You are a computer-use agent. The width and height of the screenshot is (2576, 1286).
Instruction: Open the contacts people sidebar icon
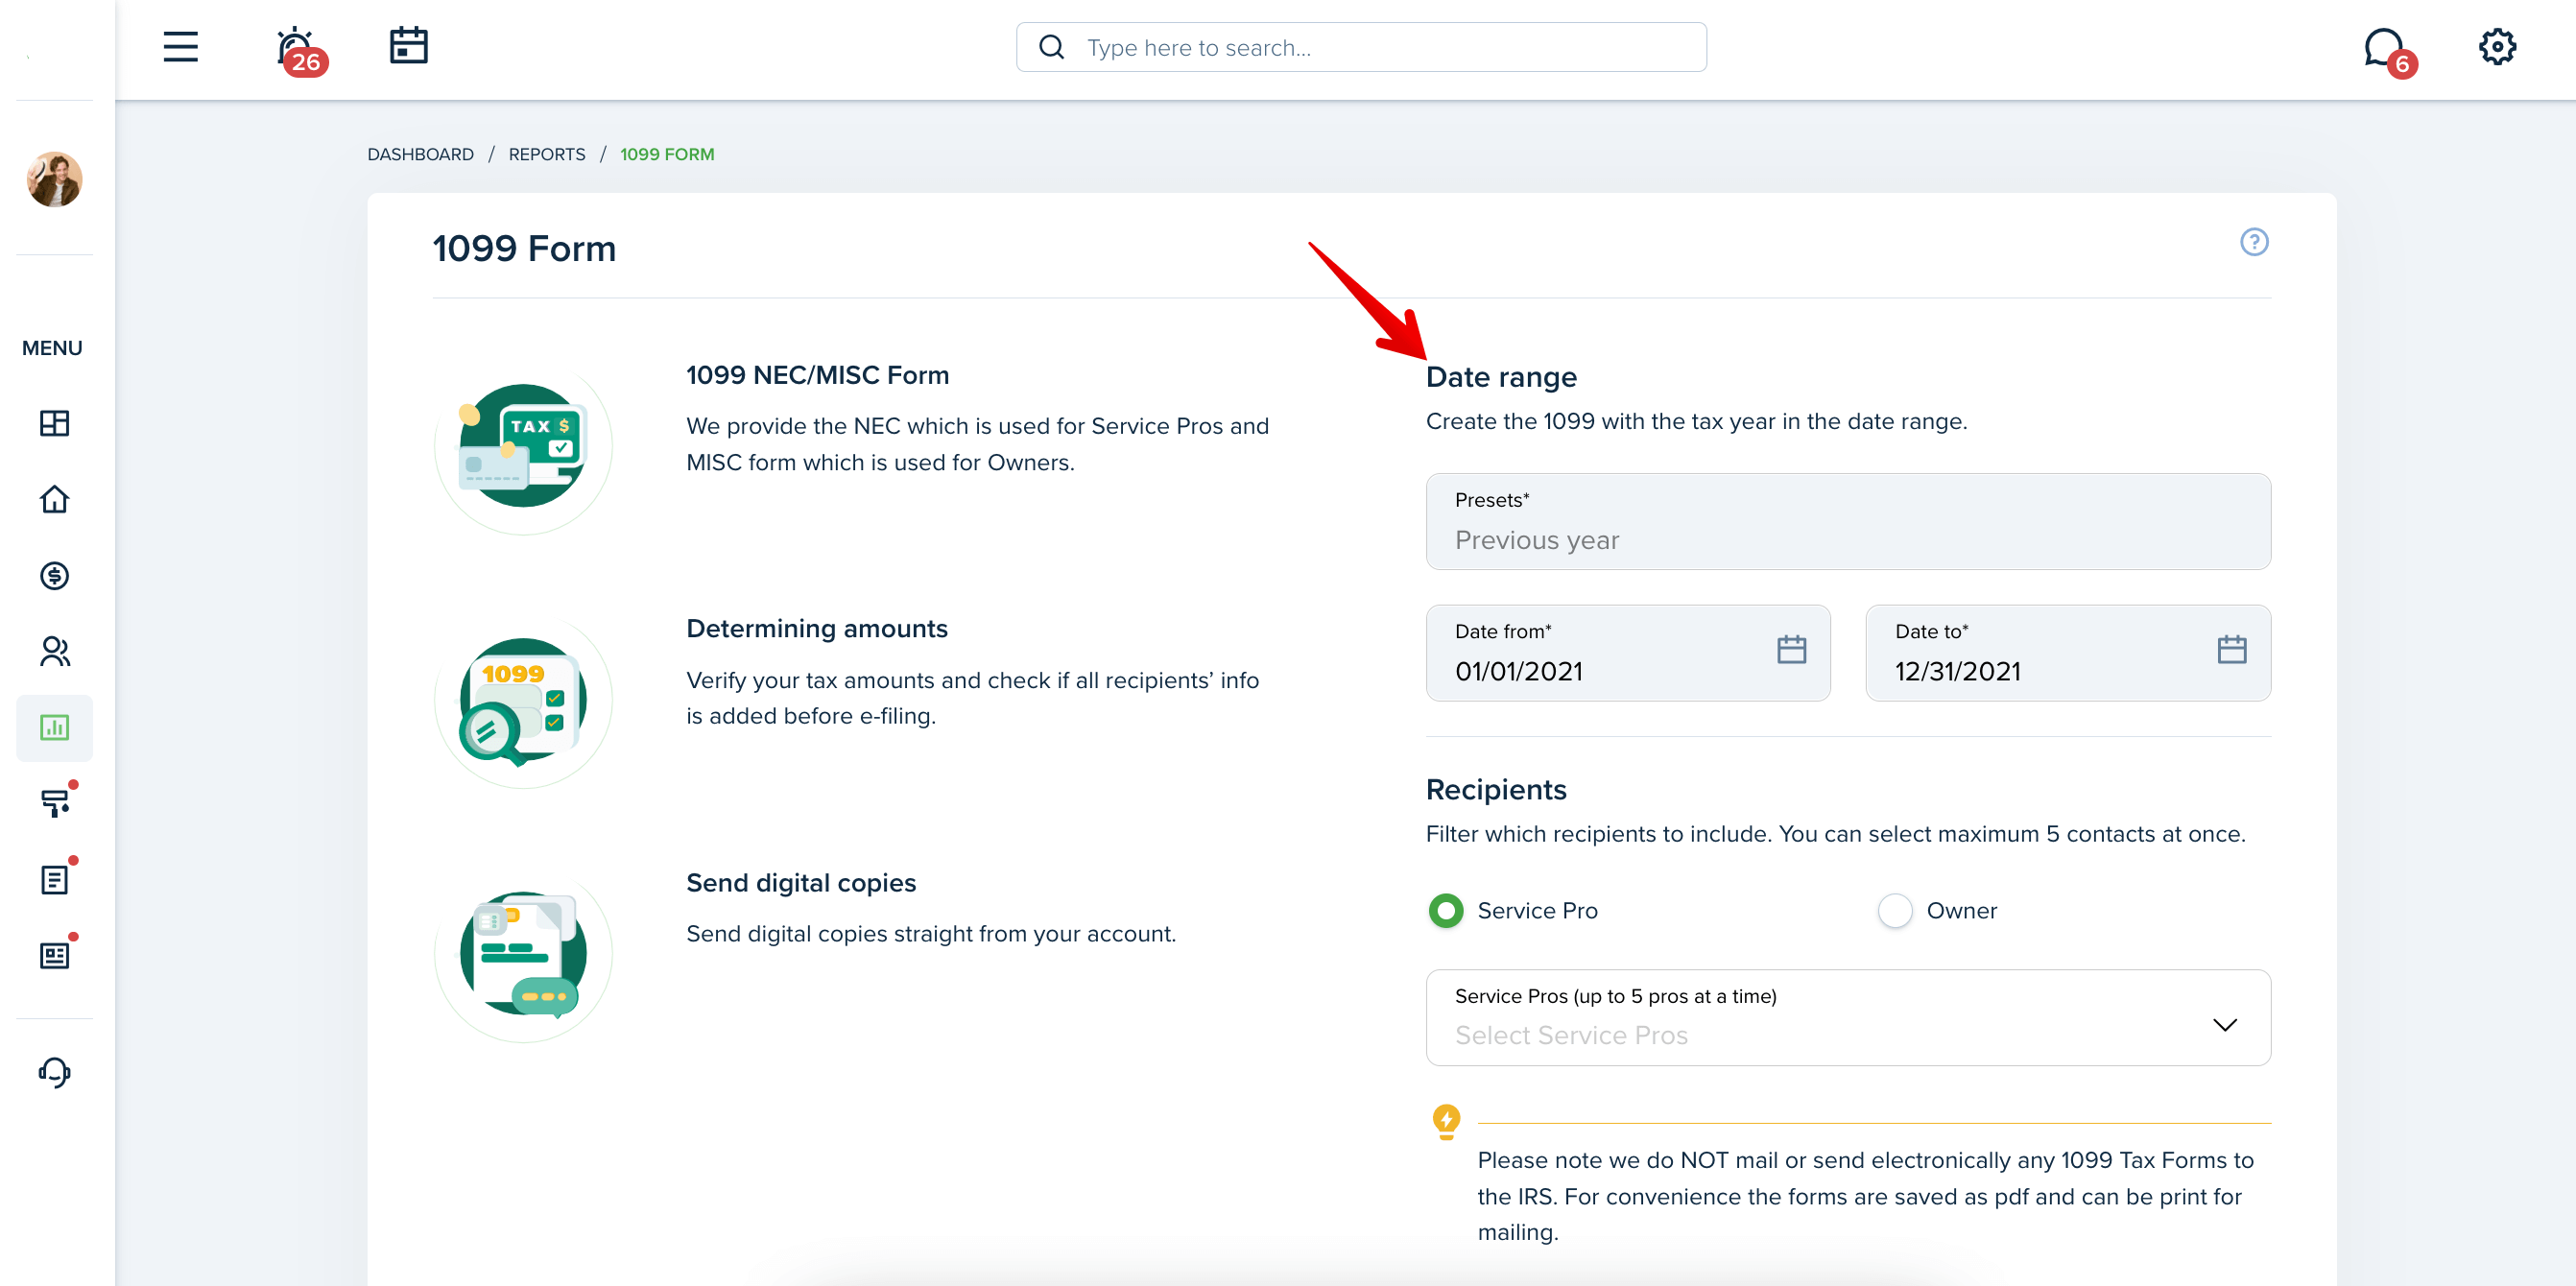(54, 651)
